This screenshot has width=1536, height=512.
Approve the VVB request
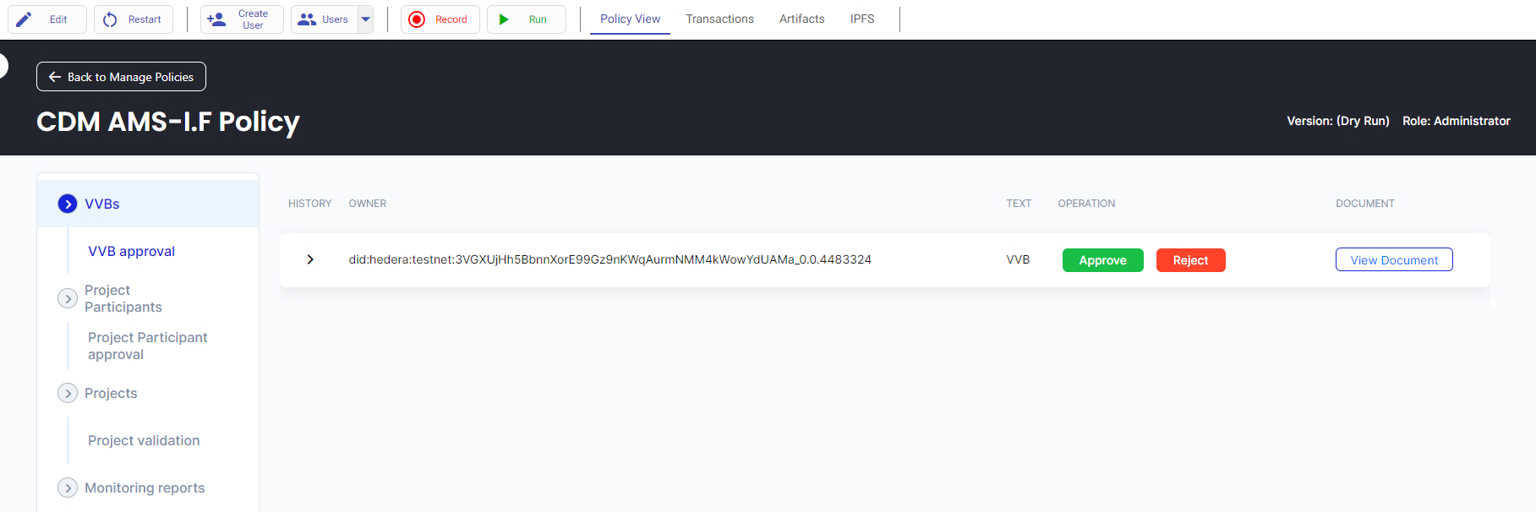tap(1102, 260)
